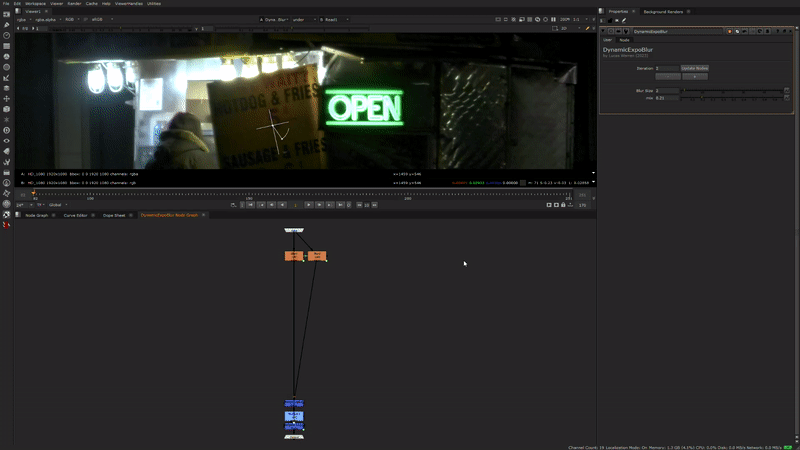Open the red plugin icon in toolbar

(x=6, y=225)
